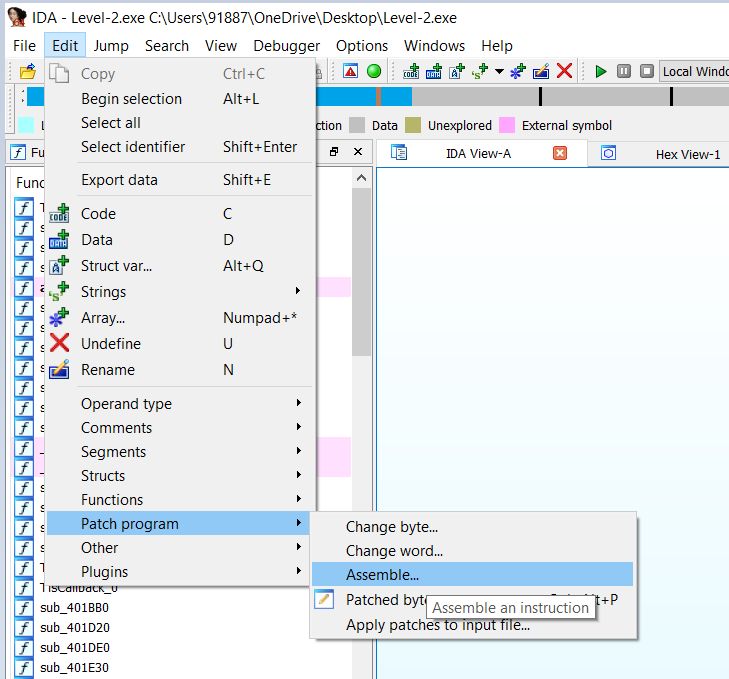729x679 pixels.
Task: Click the toolbar Rename icon
Action: click(541, 71)
